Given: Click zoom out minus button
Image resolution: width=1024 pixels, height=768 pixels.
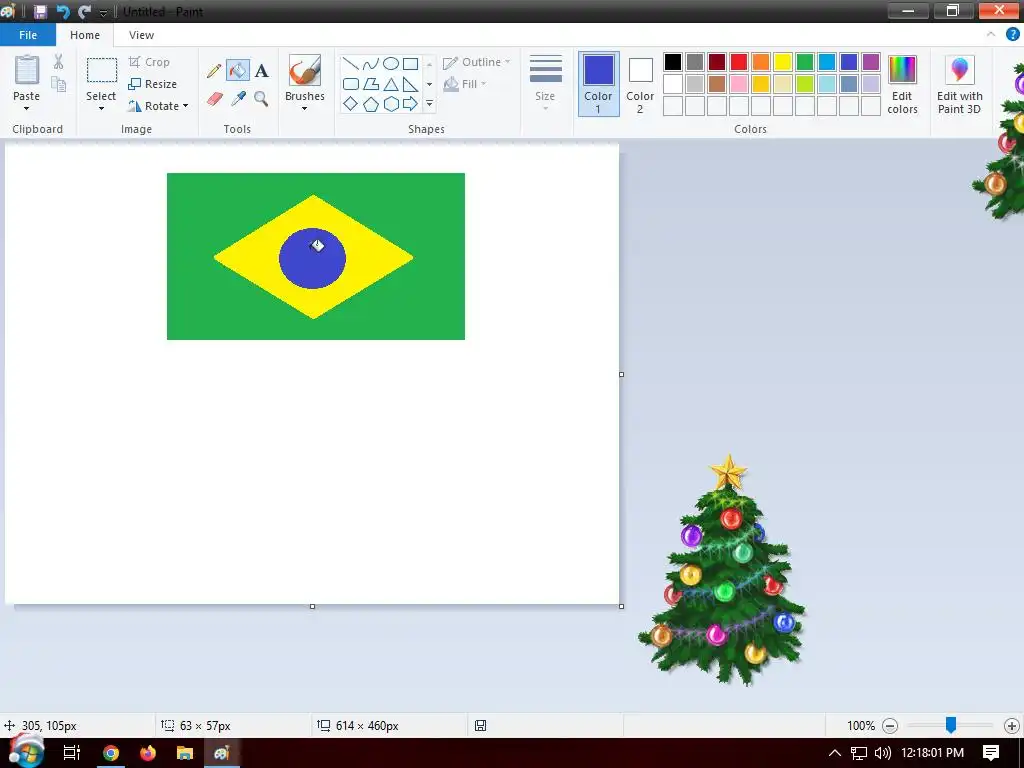Looking at the screenshot, I should click(889, 726).
